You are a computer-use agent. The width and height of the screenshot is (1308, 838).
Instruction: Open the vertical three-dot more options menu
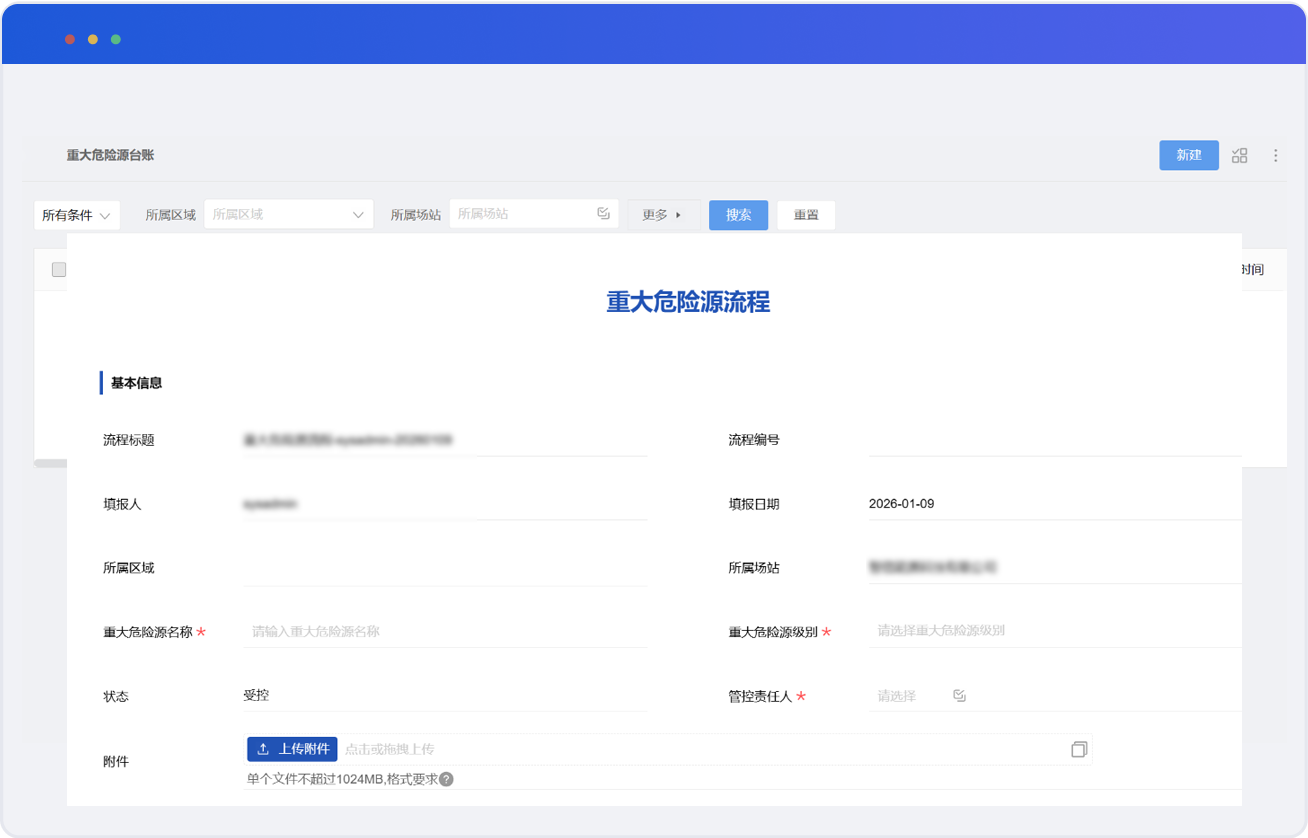pyautogui.click(x=1275, y=155)
